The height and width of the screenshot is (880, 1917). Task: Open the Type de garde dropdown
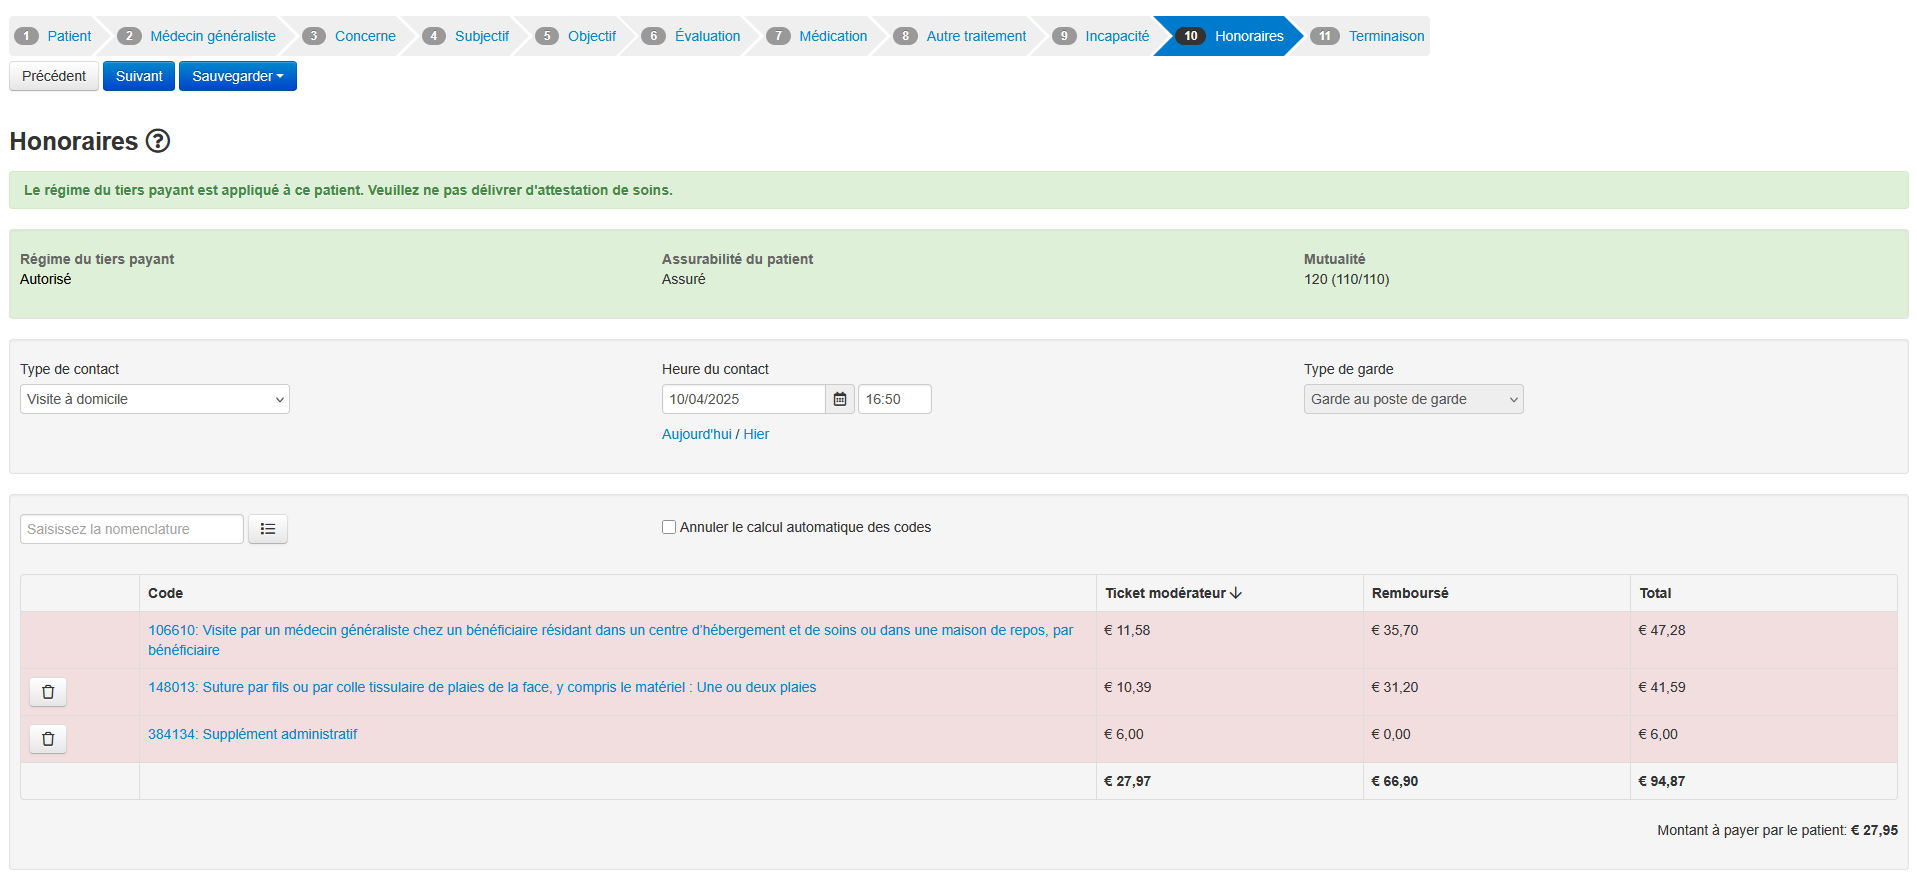1413,399
